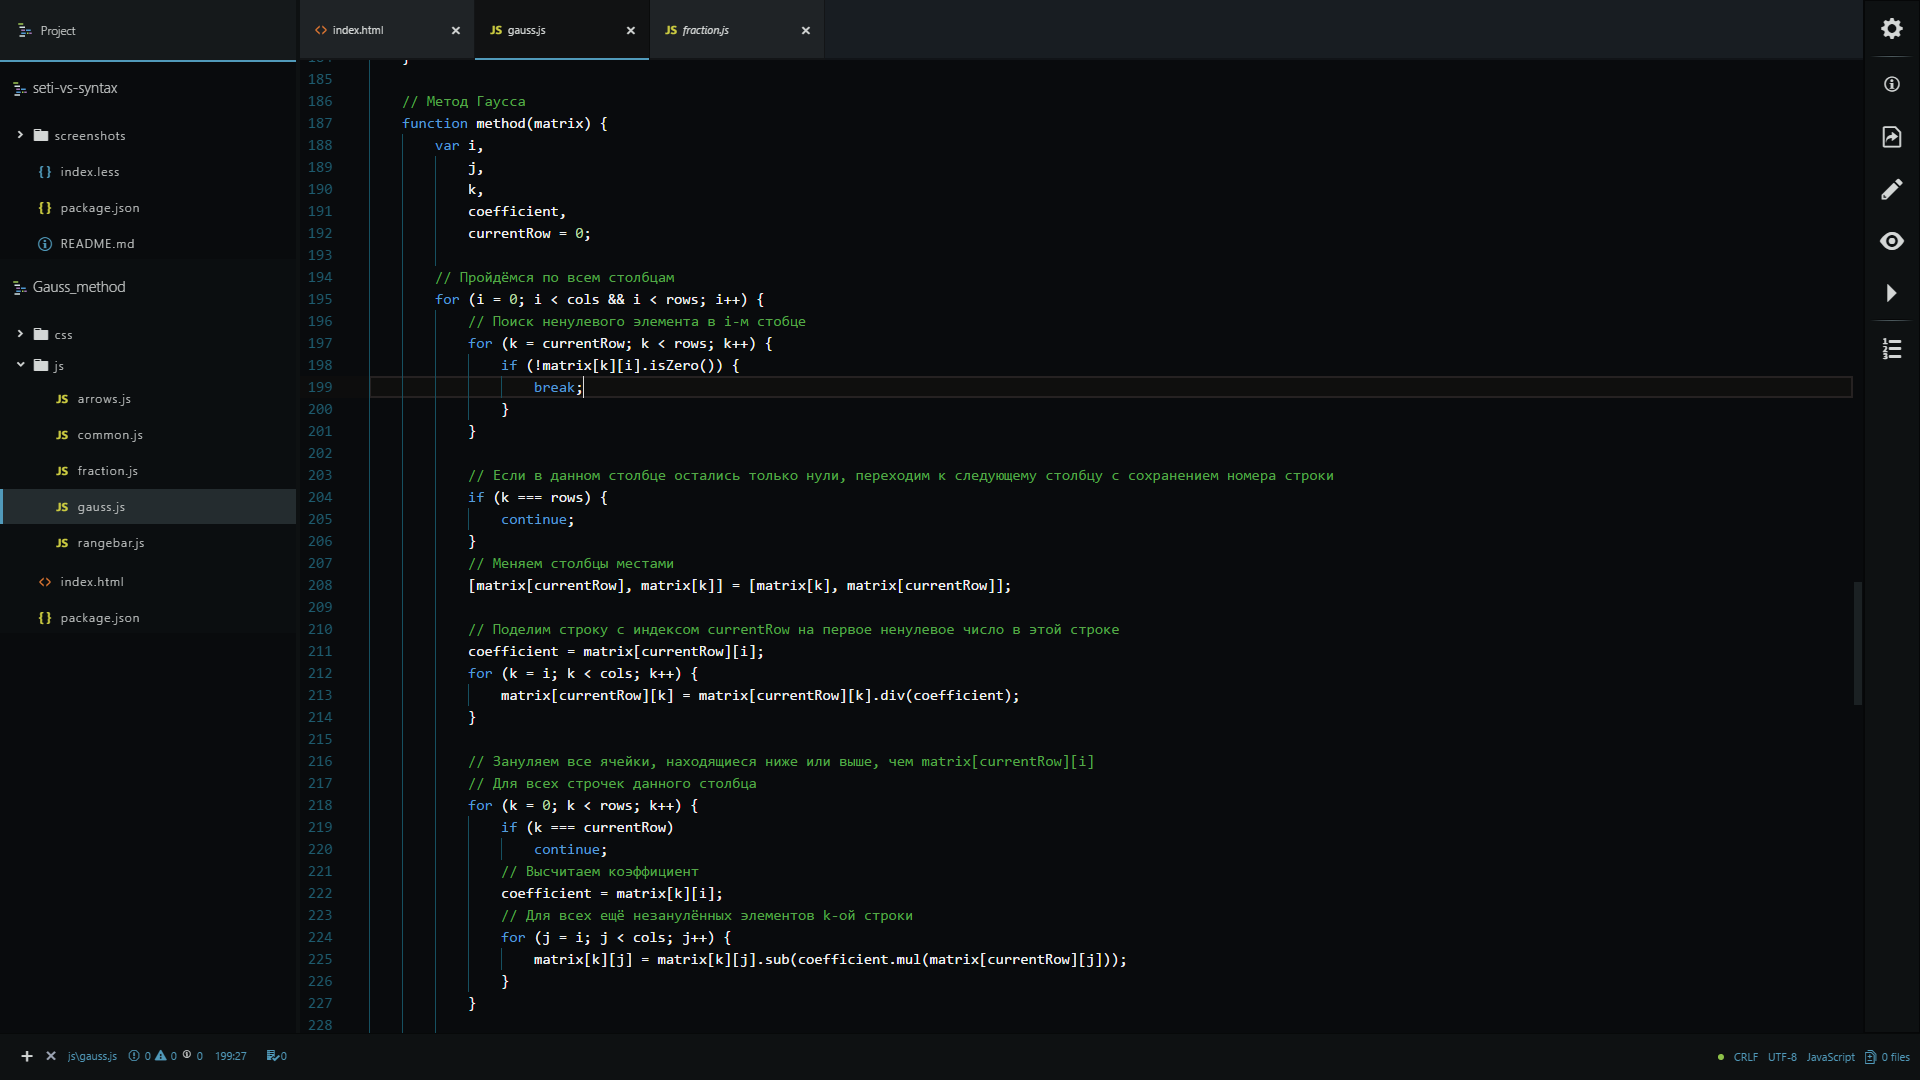Open the settings gear icon top right

(1892, 29)
